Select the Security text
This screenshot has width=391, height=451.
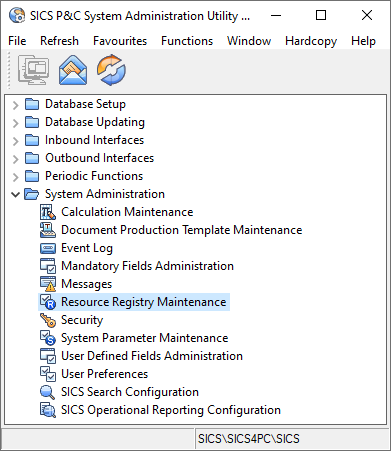pos(82,320)
